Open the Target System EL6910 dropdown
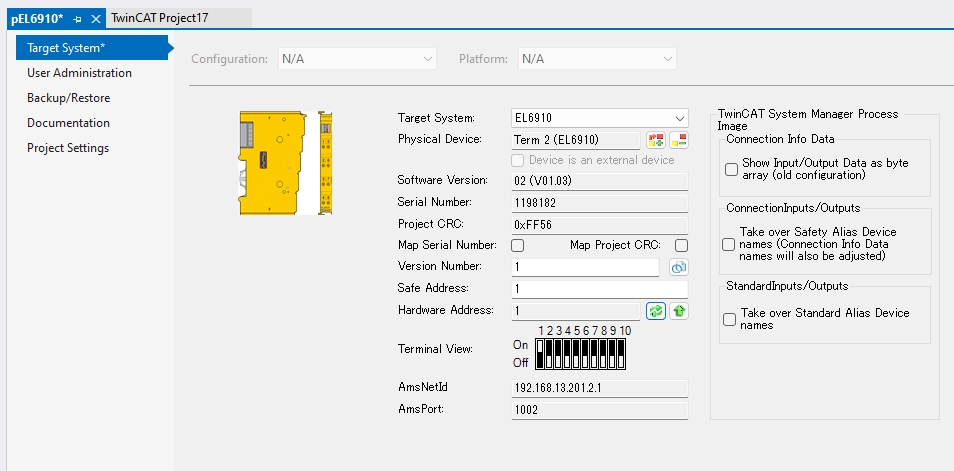The height and width of the screenshot is (471, 954). coord(680,118)
